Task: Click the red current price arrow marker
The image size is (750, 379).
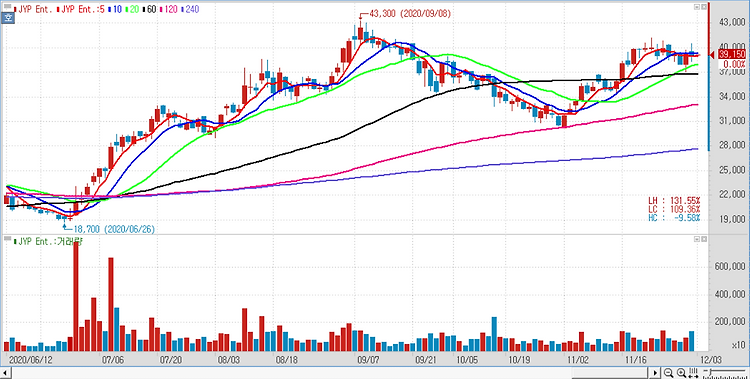Action: coord(712,56)
